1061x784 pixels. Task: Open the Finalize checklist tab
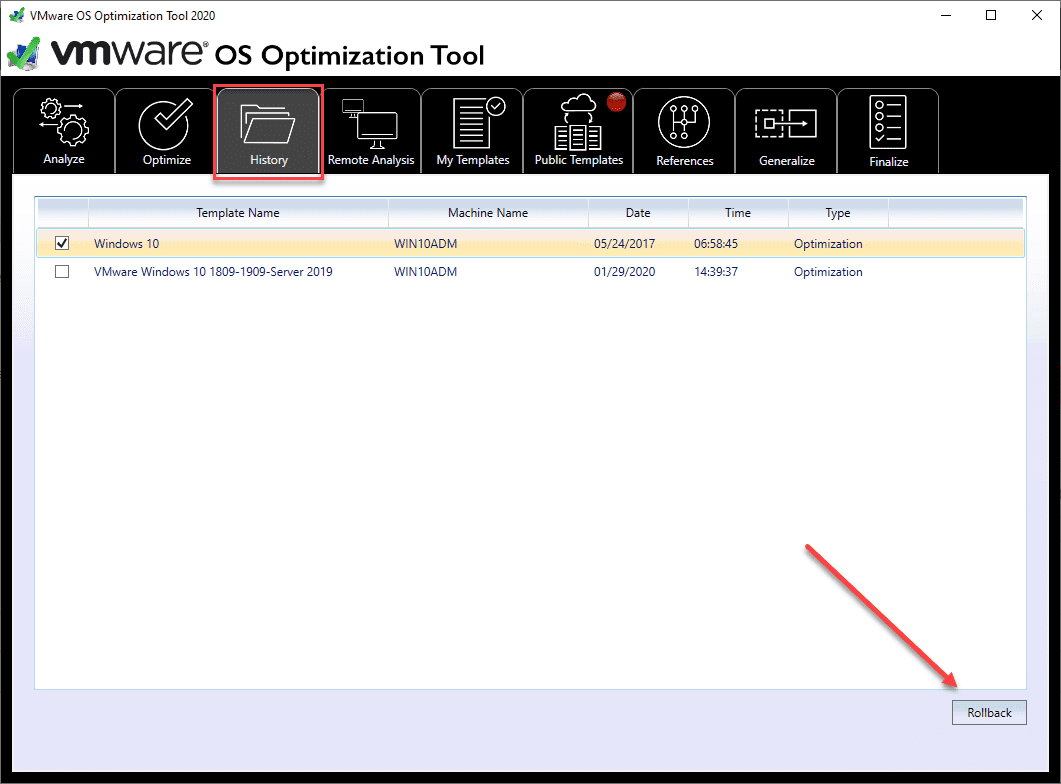coord(888,131)
